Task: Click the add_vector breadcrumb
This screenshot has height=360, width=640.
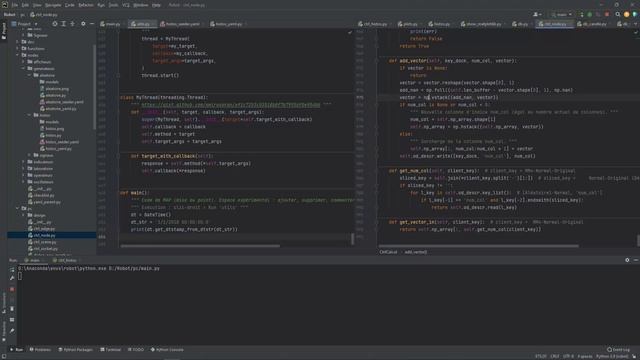Action: click(x=416, y=252)
